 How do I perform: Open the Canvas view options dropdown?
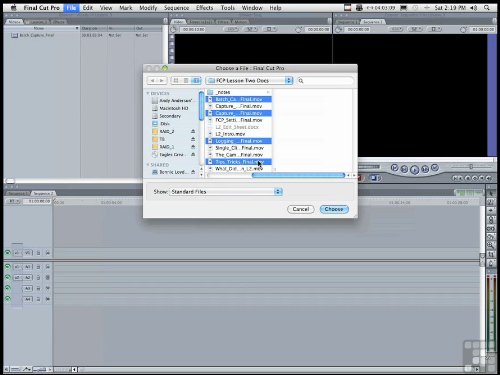pyautogui.click(x=435, y=29)
